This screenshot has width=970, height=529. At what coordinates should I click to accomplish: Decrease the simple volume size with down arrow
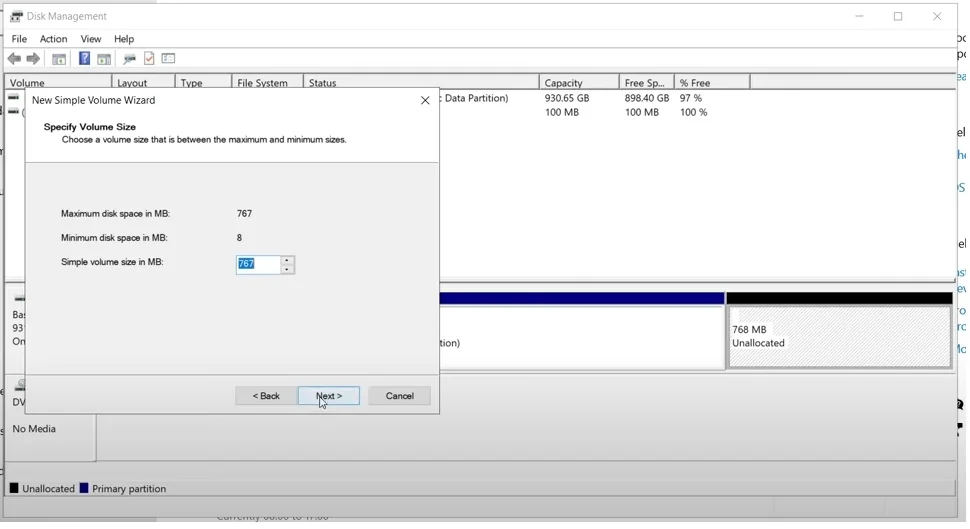click(286, 269)
